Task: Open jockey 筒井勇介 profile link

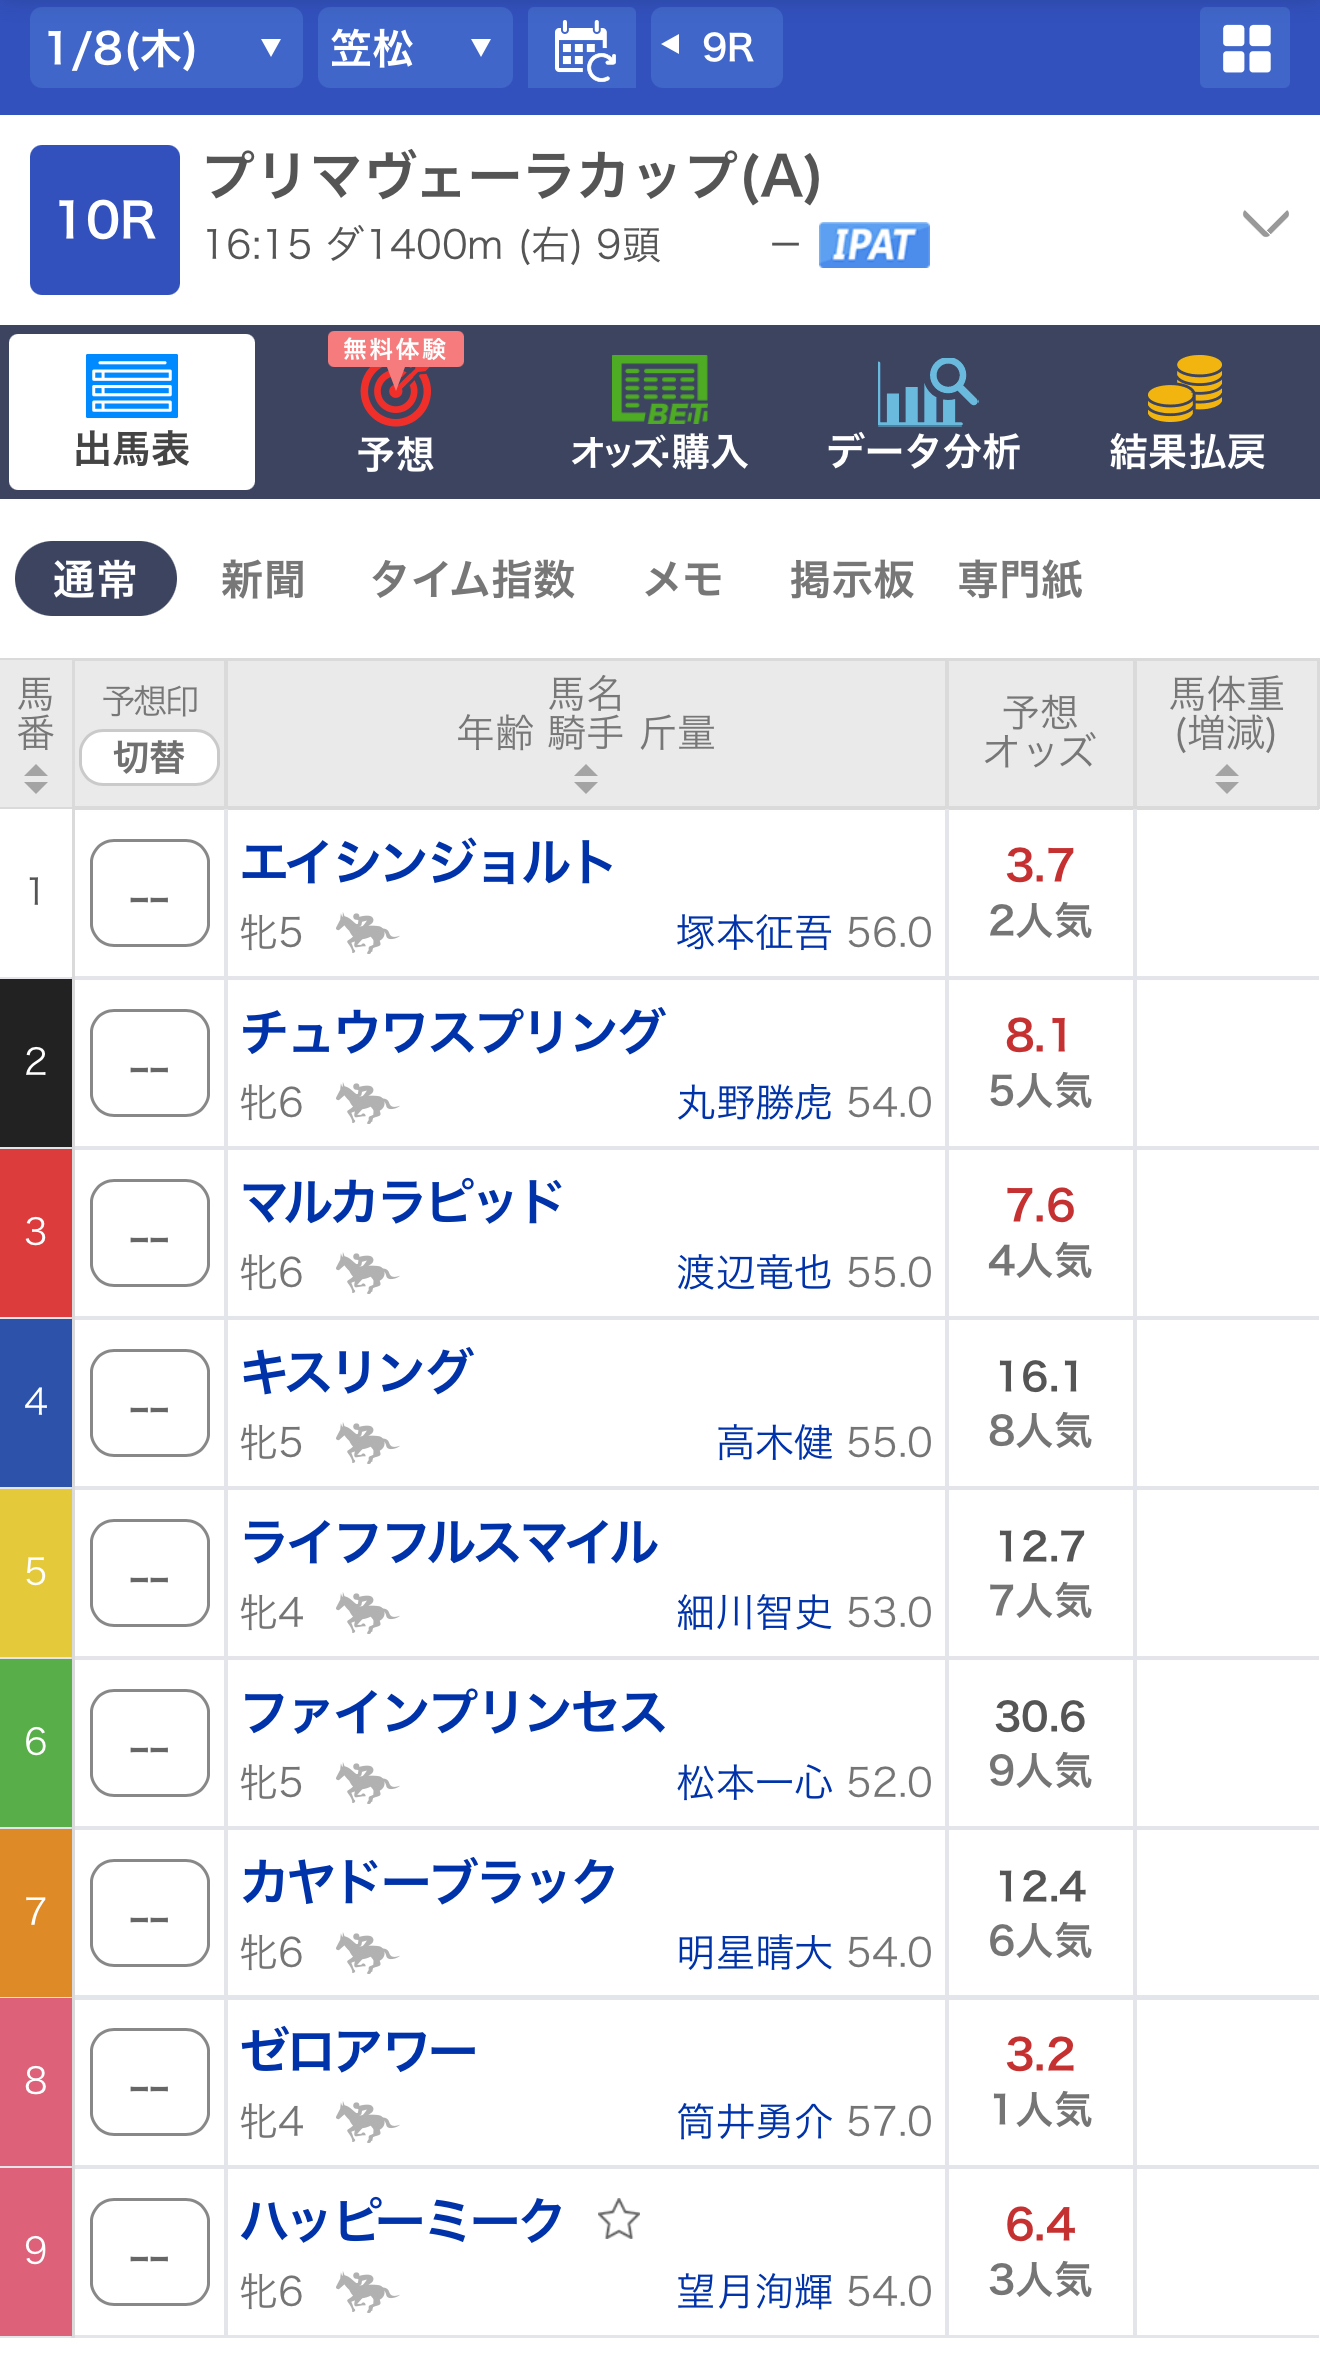Action: point(754,2121)
